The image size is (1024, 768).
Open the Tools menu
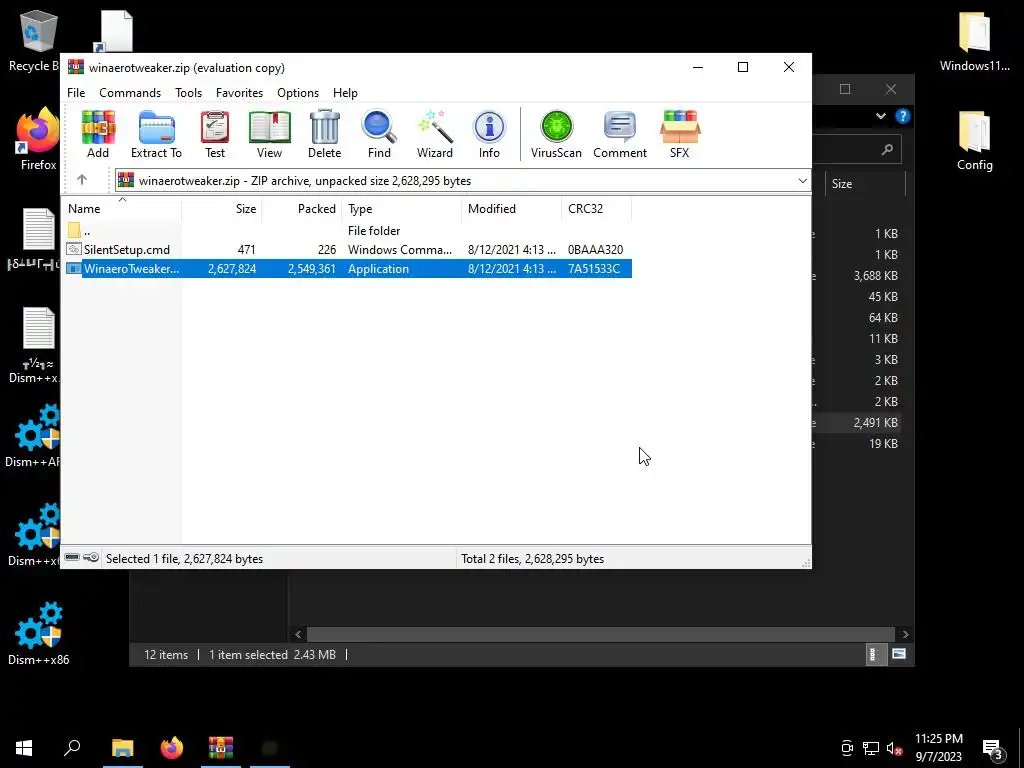(x=188, y=93)
